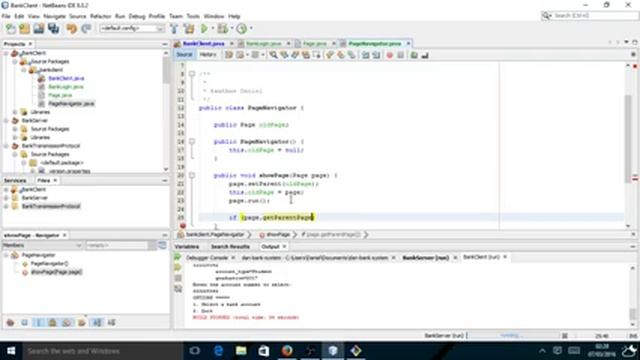Open the Services tab in left panel
Screen dimensions: 640x360
click(x=15, y=180)
